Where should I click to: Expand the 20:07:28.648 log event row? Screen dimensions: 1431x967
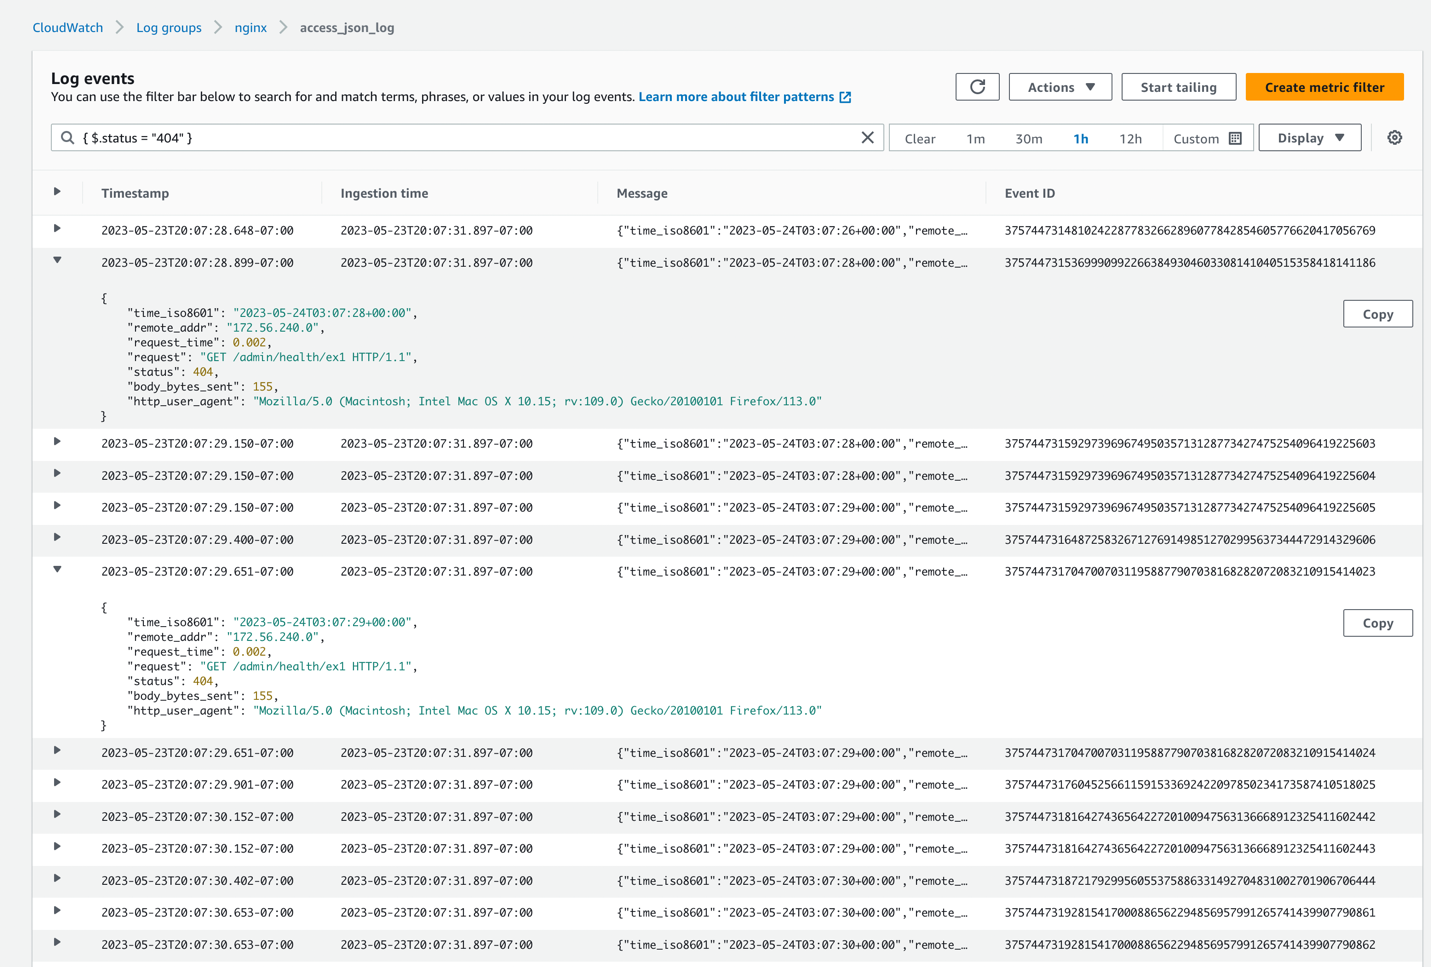(57, 229)
